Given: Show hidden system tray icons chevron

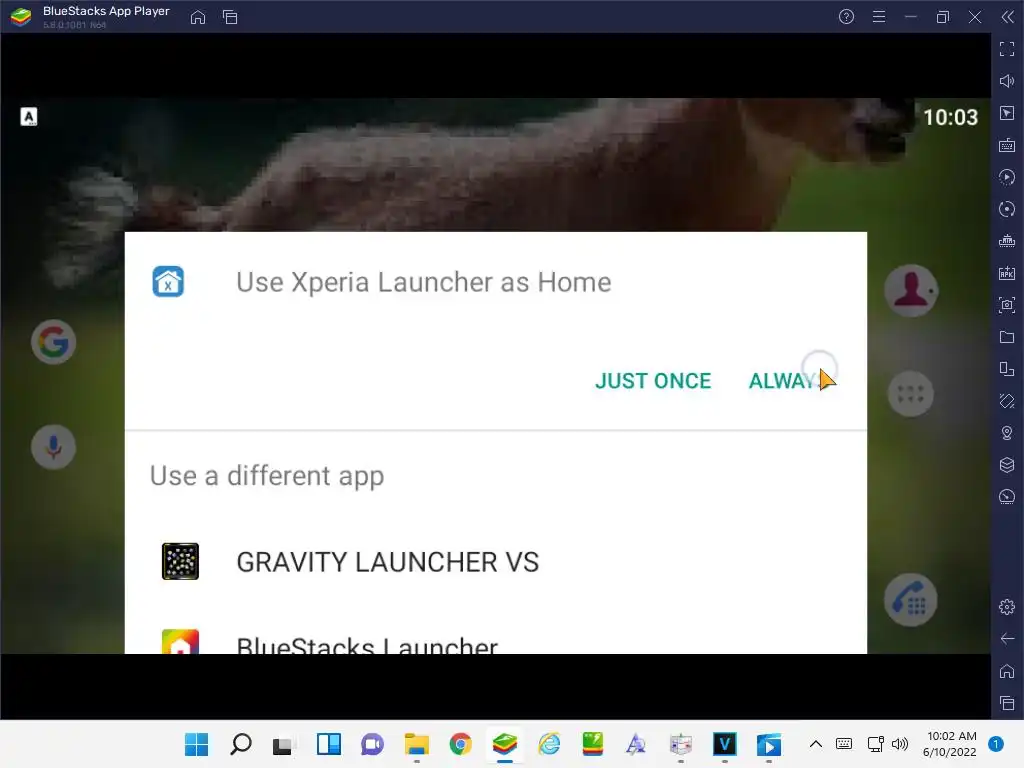Looking at the screenshot, I should [x=816, y=744].
